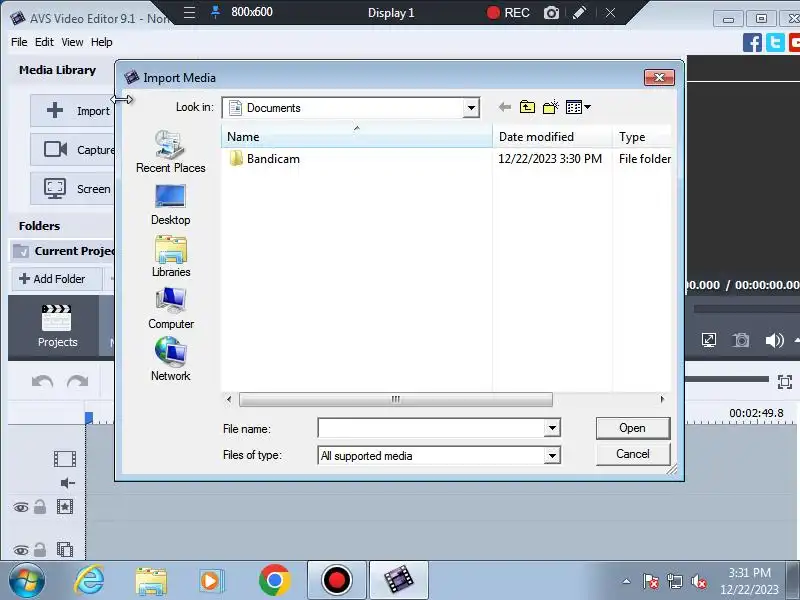Click the scroll left arrow in file list

(229, 399)
